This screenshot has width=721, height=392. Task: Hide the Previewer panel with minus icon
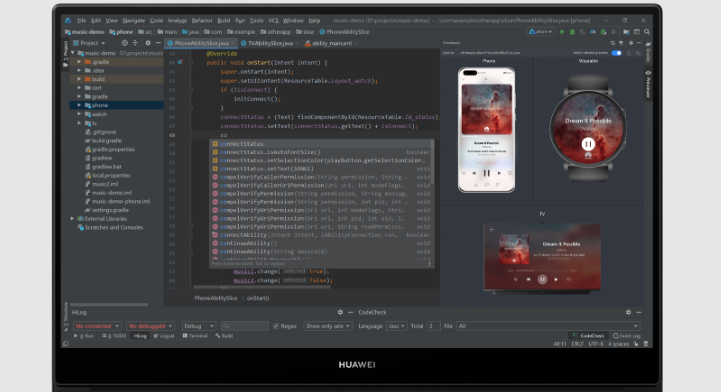639,43
